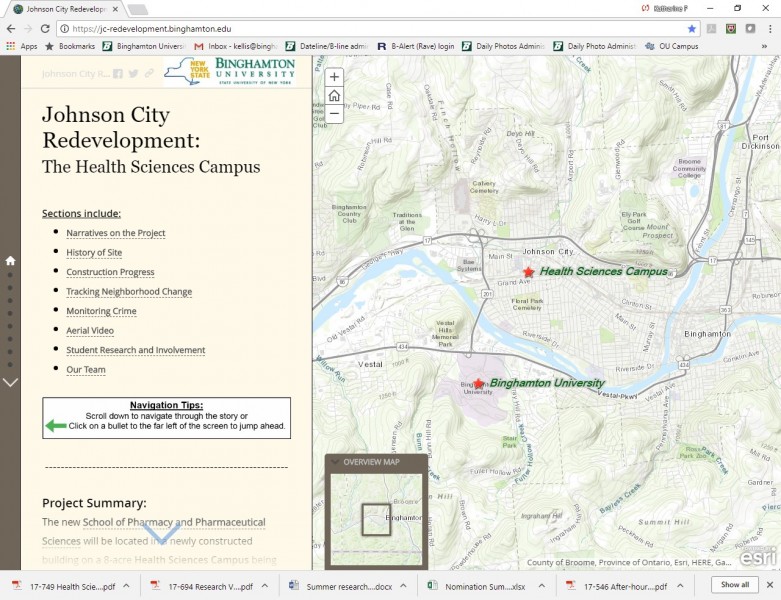Click the sidebar home navigation icon
The height and width of the screenshot is (600, 781).
pyautogui.click(x=10, y=260)
